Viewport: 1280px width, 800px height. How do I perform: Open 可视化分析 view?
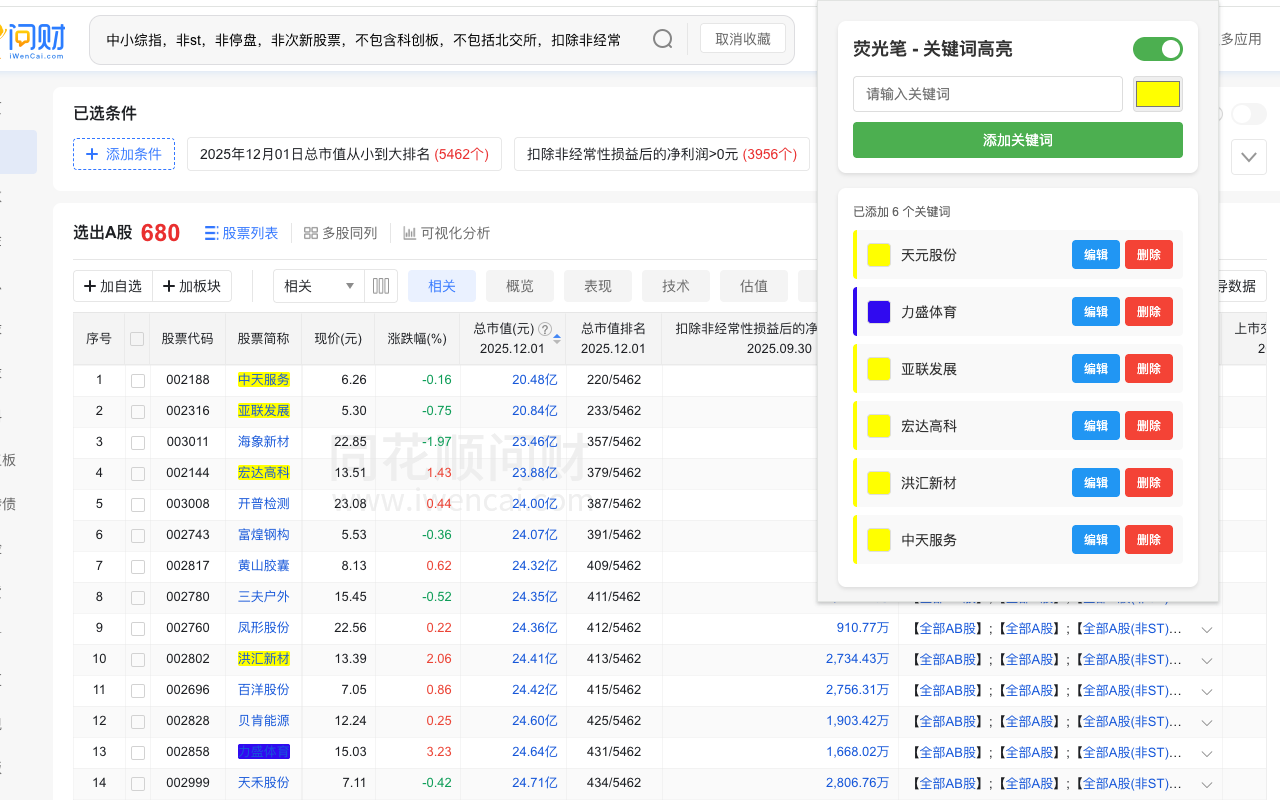(x=446, y=233)
